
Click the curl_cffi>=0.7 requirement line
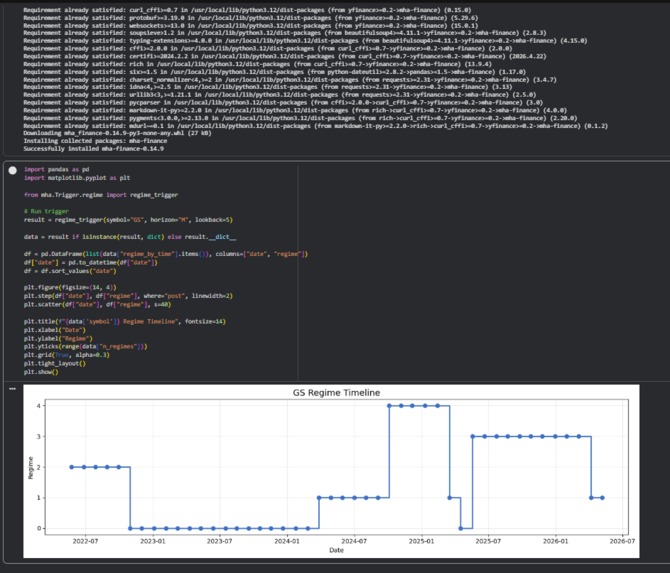pyautogui.click(x=247, y=10)
